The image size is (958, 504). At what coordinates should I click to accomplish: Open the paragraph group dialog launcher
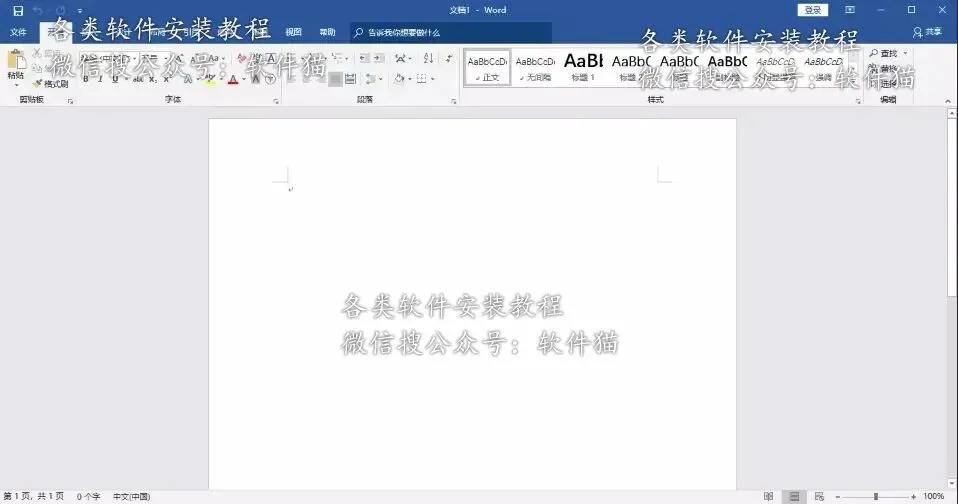[x=454, y=101]
